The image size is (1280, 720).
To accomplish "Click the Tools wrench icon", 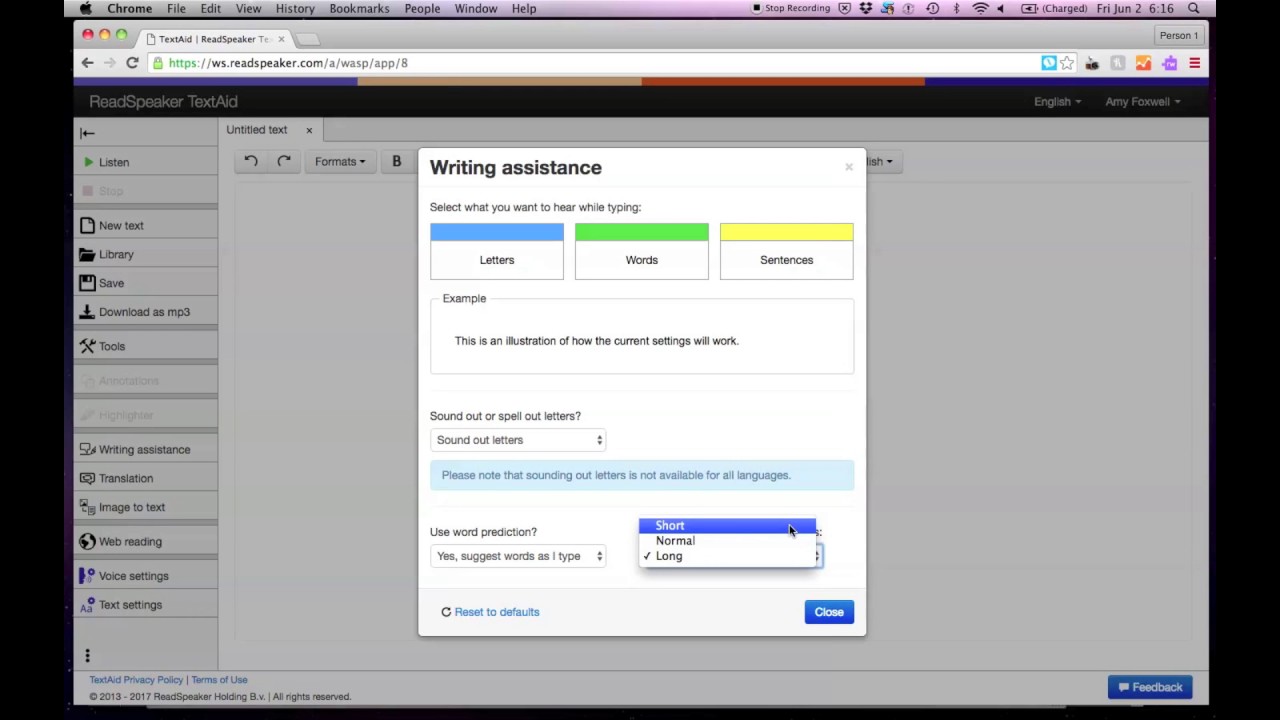I will (x=87, y=346).
